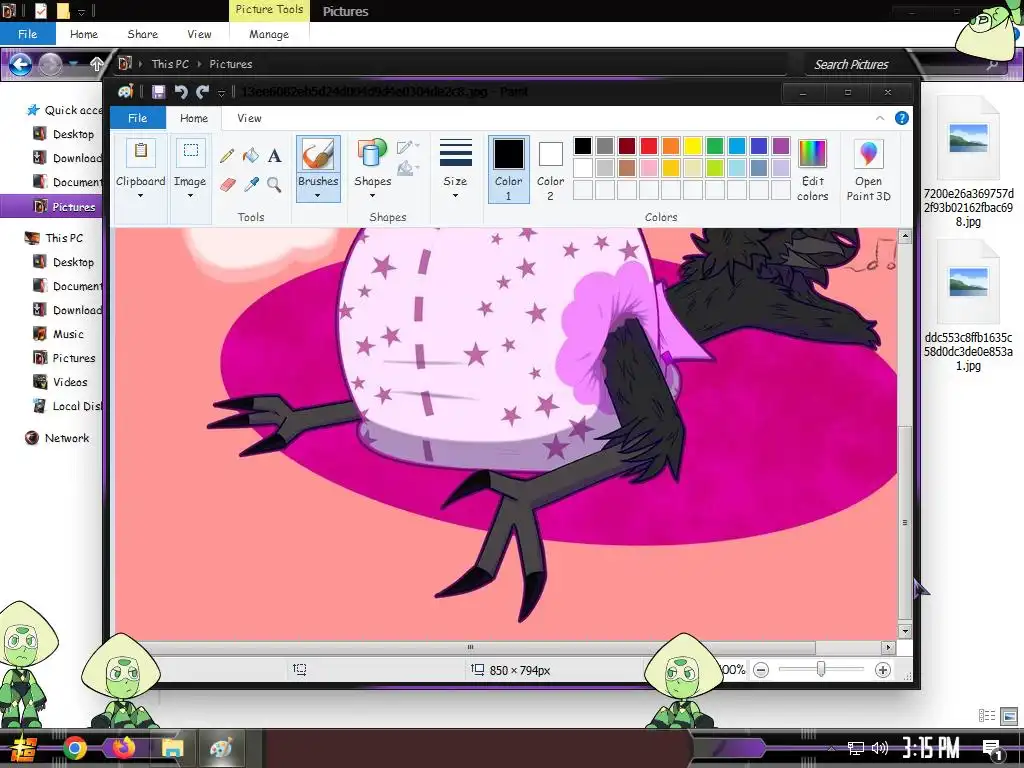Switch Explorer to large thumbnails view icon
1024x768 pixels.
(x=1009, y=716)
